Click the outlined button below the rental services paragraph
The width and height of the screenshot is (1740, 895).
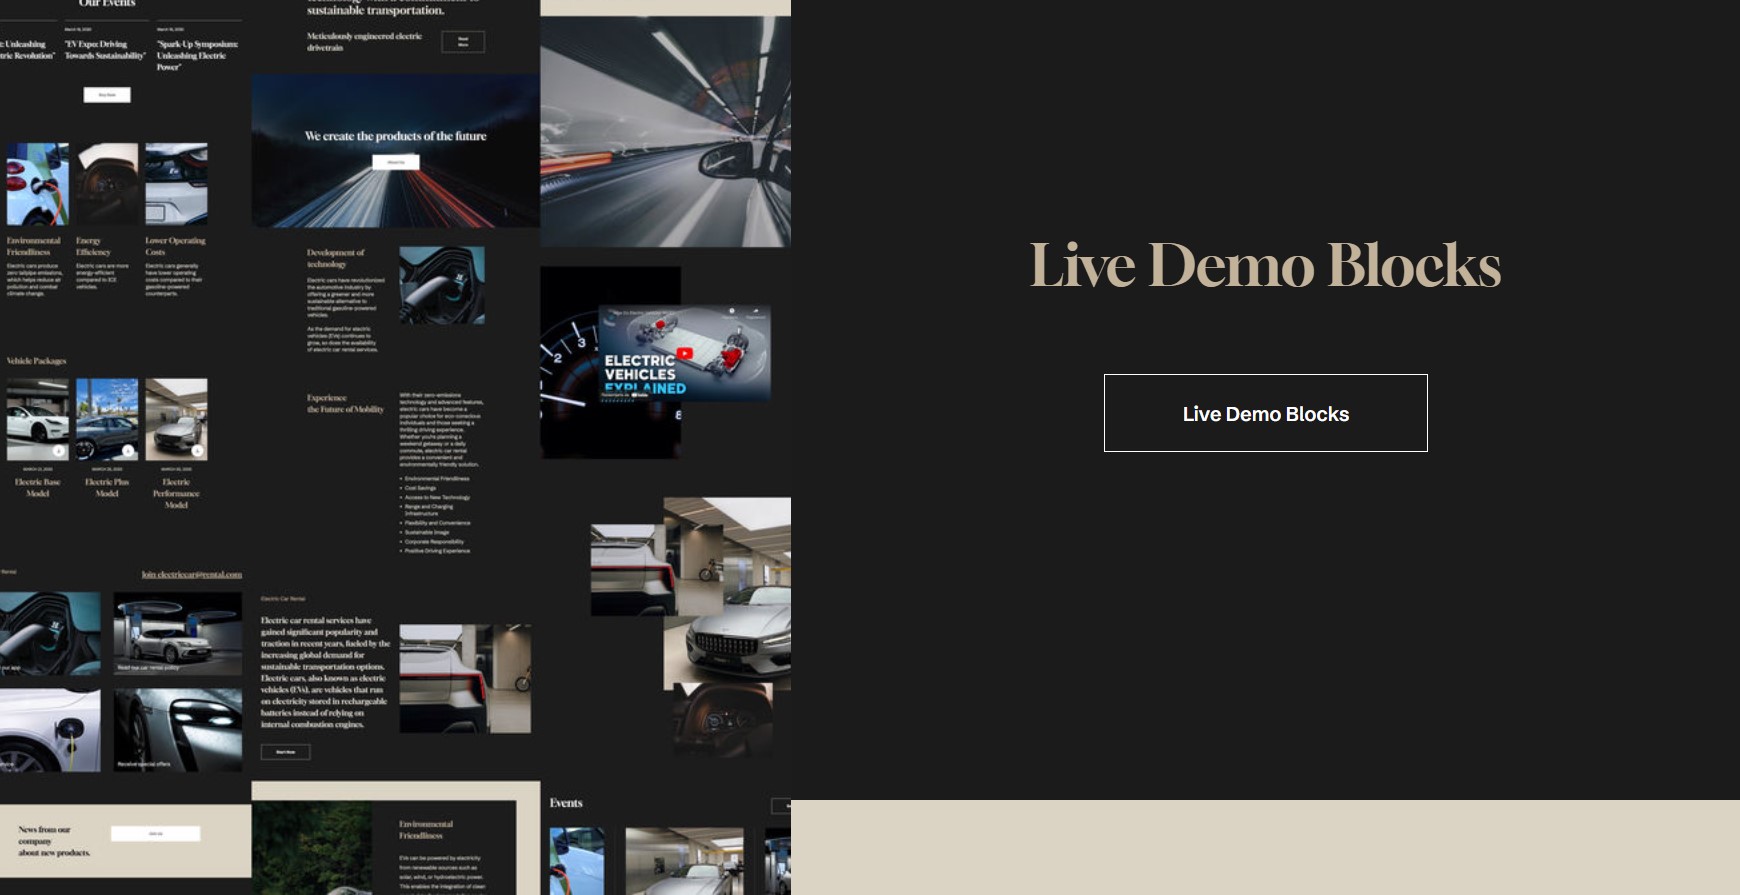point(285,752)
